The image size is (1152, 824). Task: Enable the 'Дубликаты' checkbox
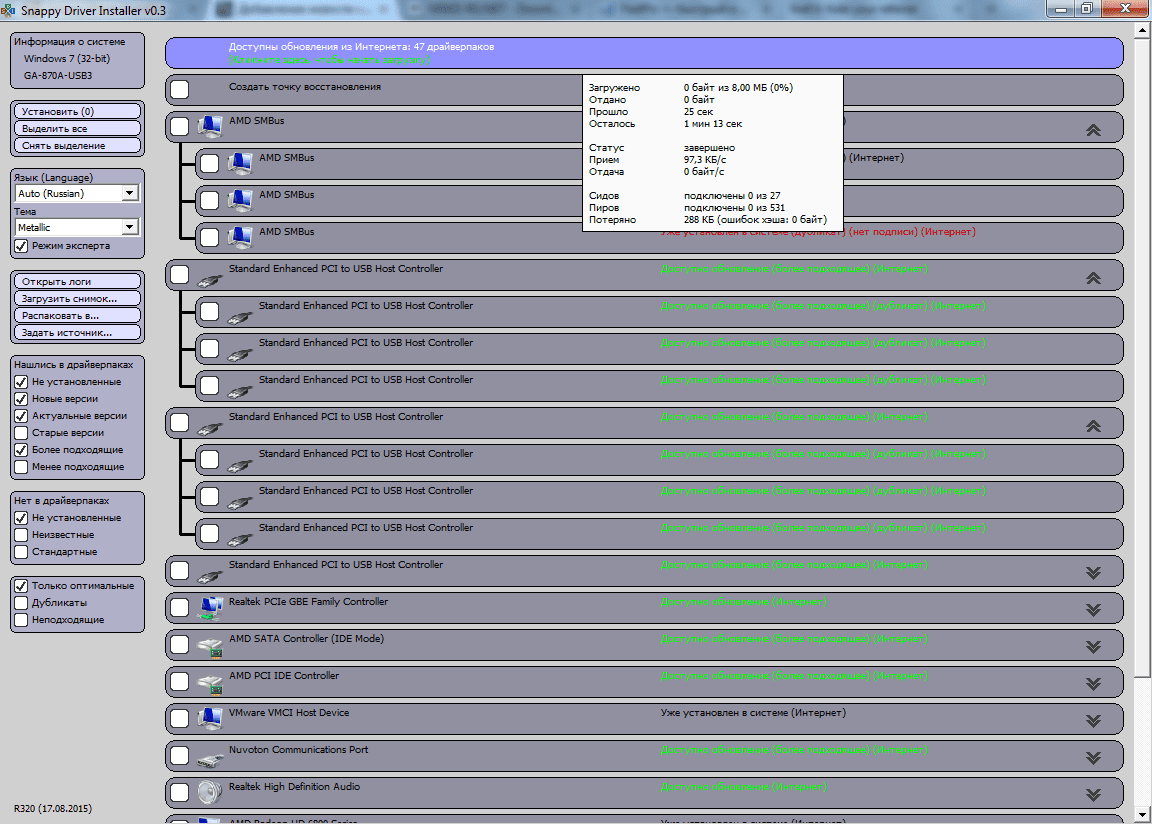(x=21, y=603)
